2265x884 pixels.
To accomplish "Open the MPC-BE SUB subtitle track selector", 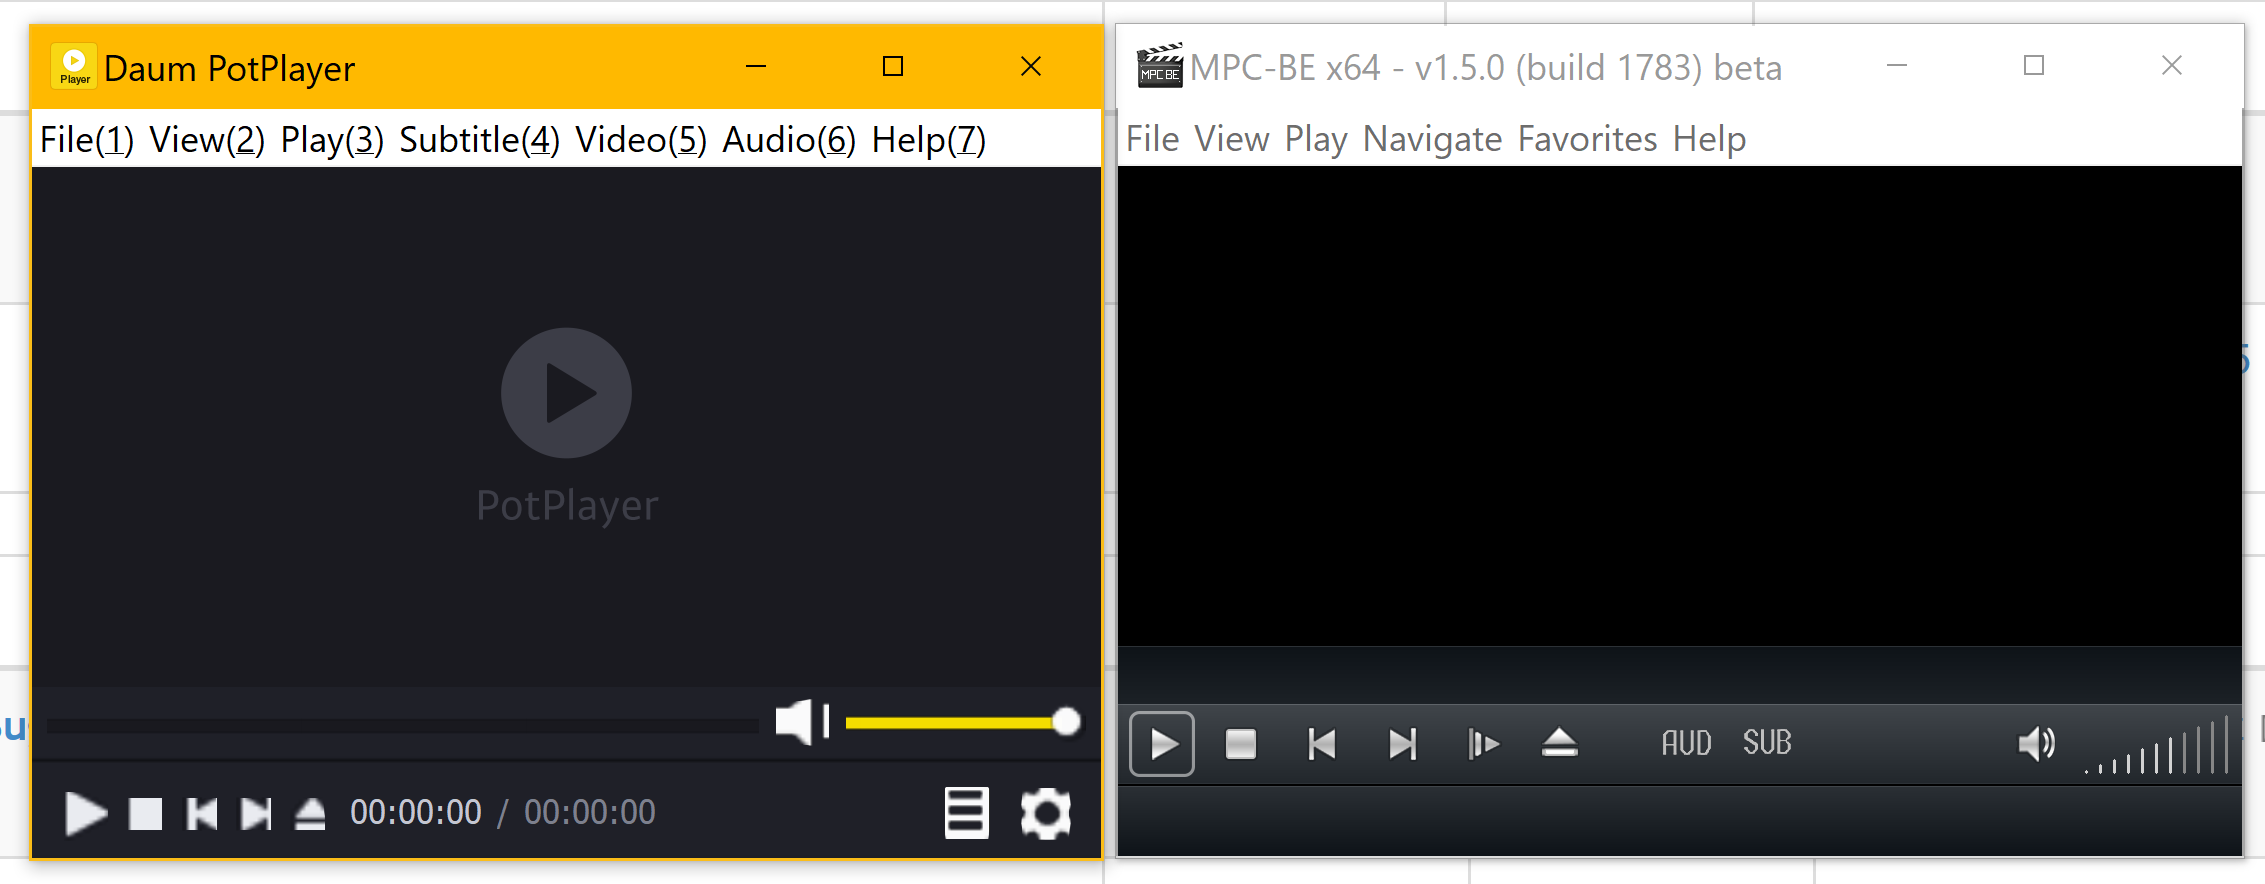I will 1767,743.
